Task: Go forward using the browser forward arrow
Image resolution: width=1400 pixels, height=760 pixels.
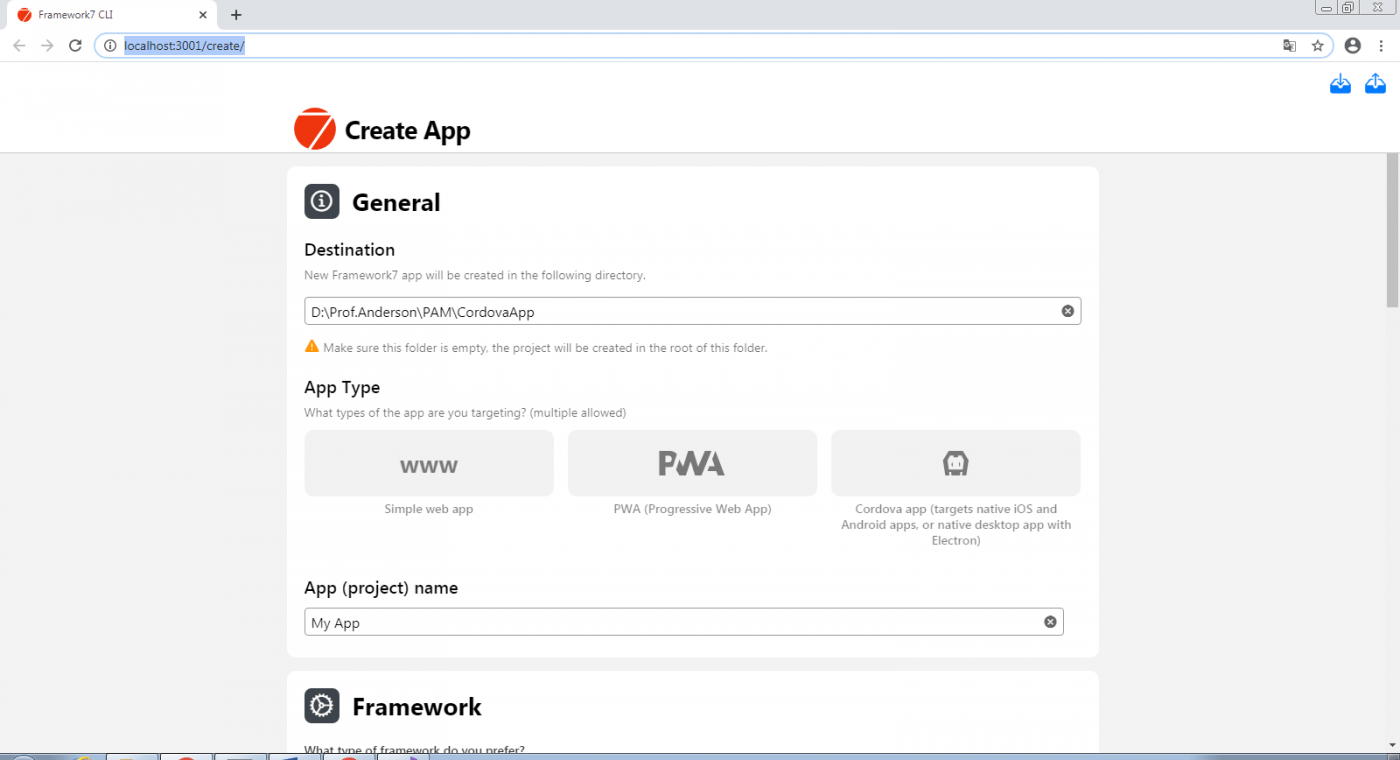Action: click(x=47, y=45)
